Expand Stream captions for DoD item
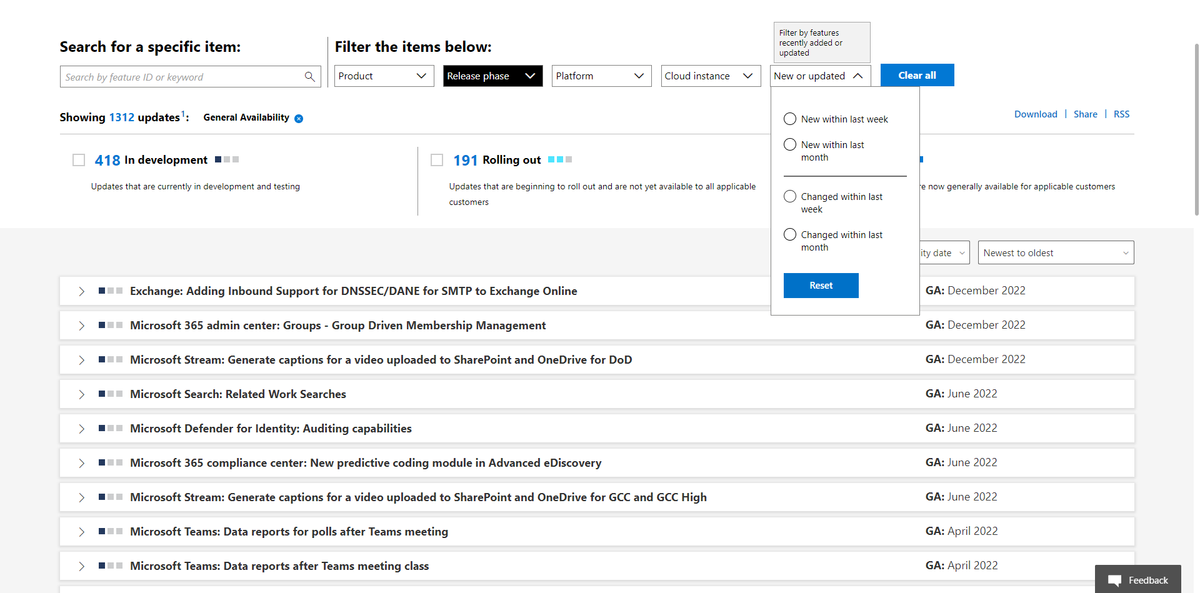1200x593 pixels. (x=82, y=360)
